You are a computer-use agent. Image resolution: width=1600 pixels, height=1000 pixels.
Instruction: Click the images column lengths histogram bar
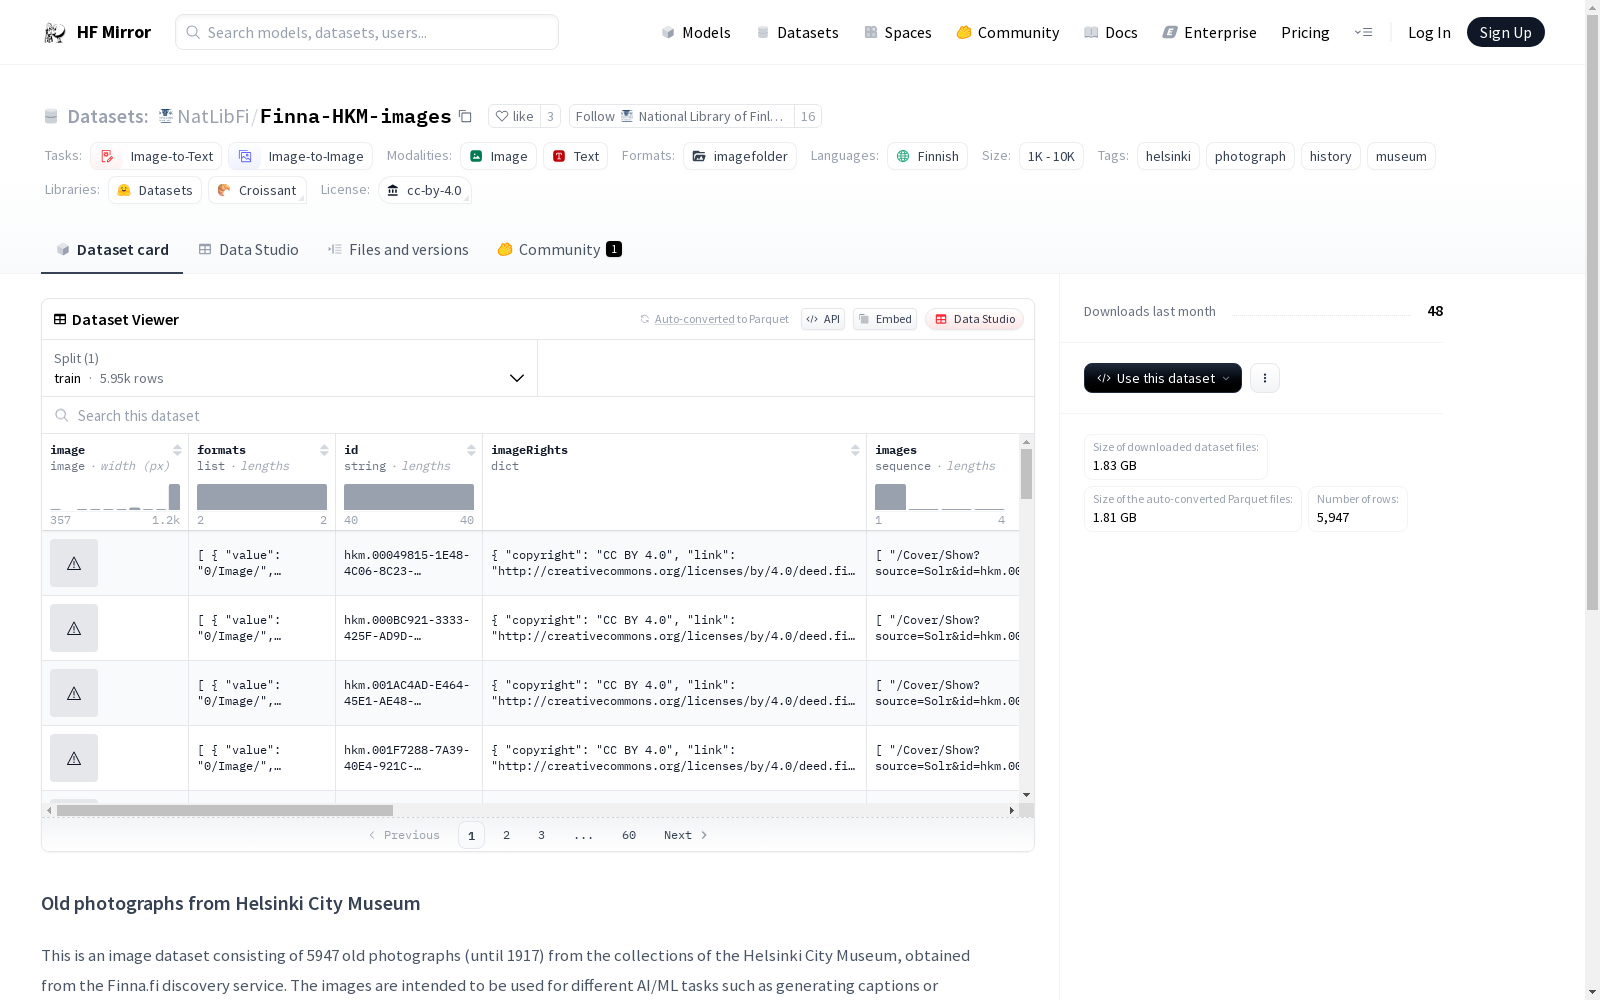[x=890, y=497]
